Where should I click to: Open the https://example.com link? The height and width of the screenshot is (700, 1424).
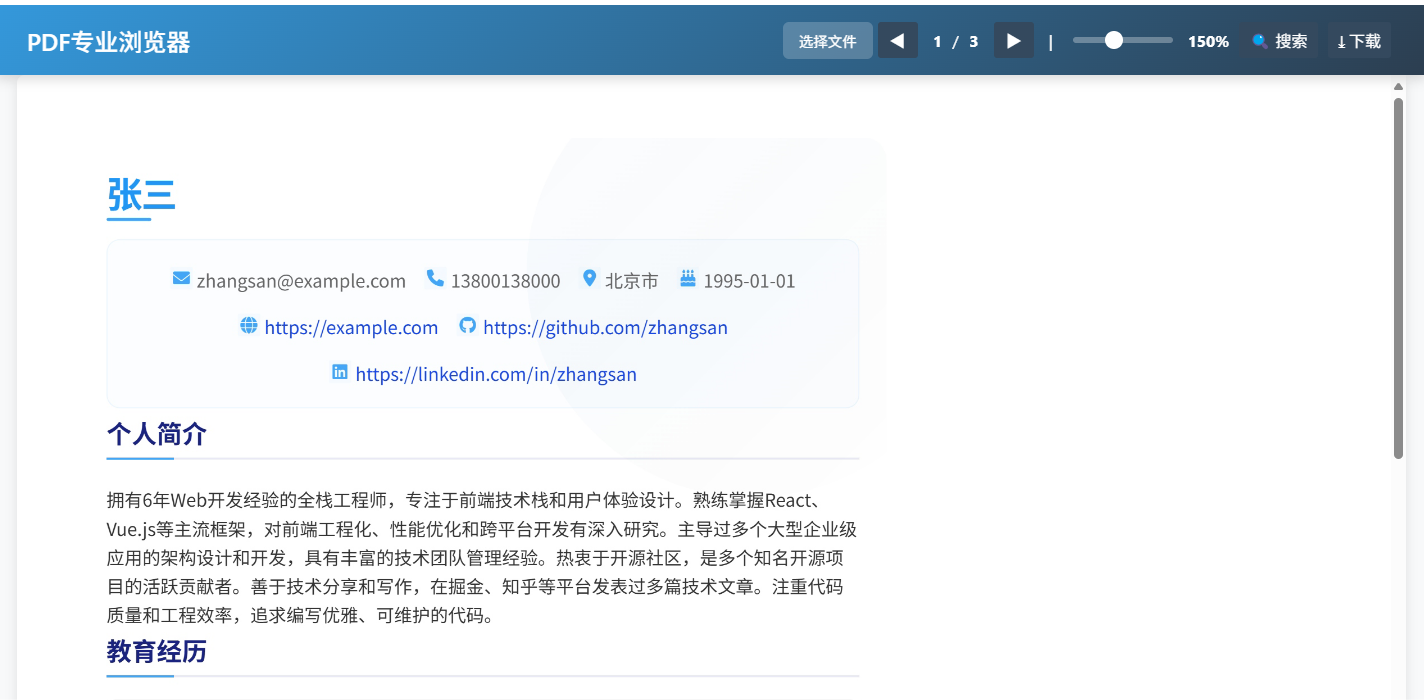(351, 327)
